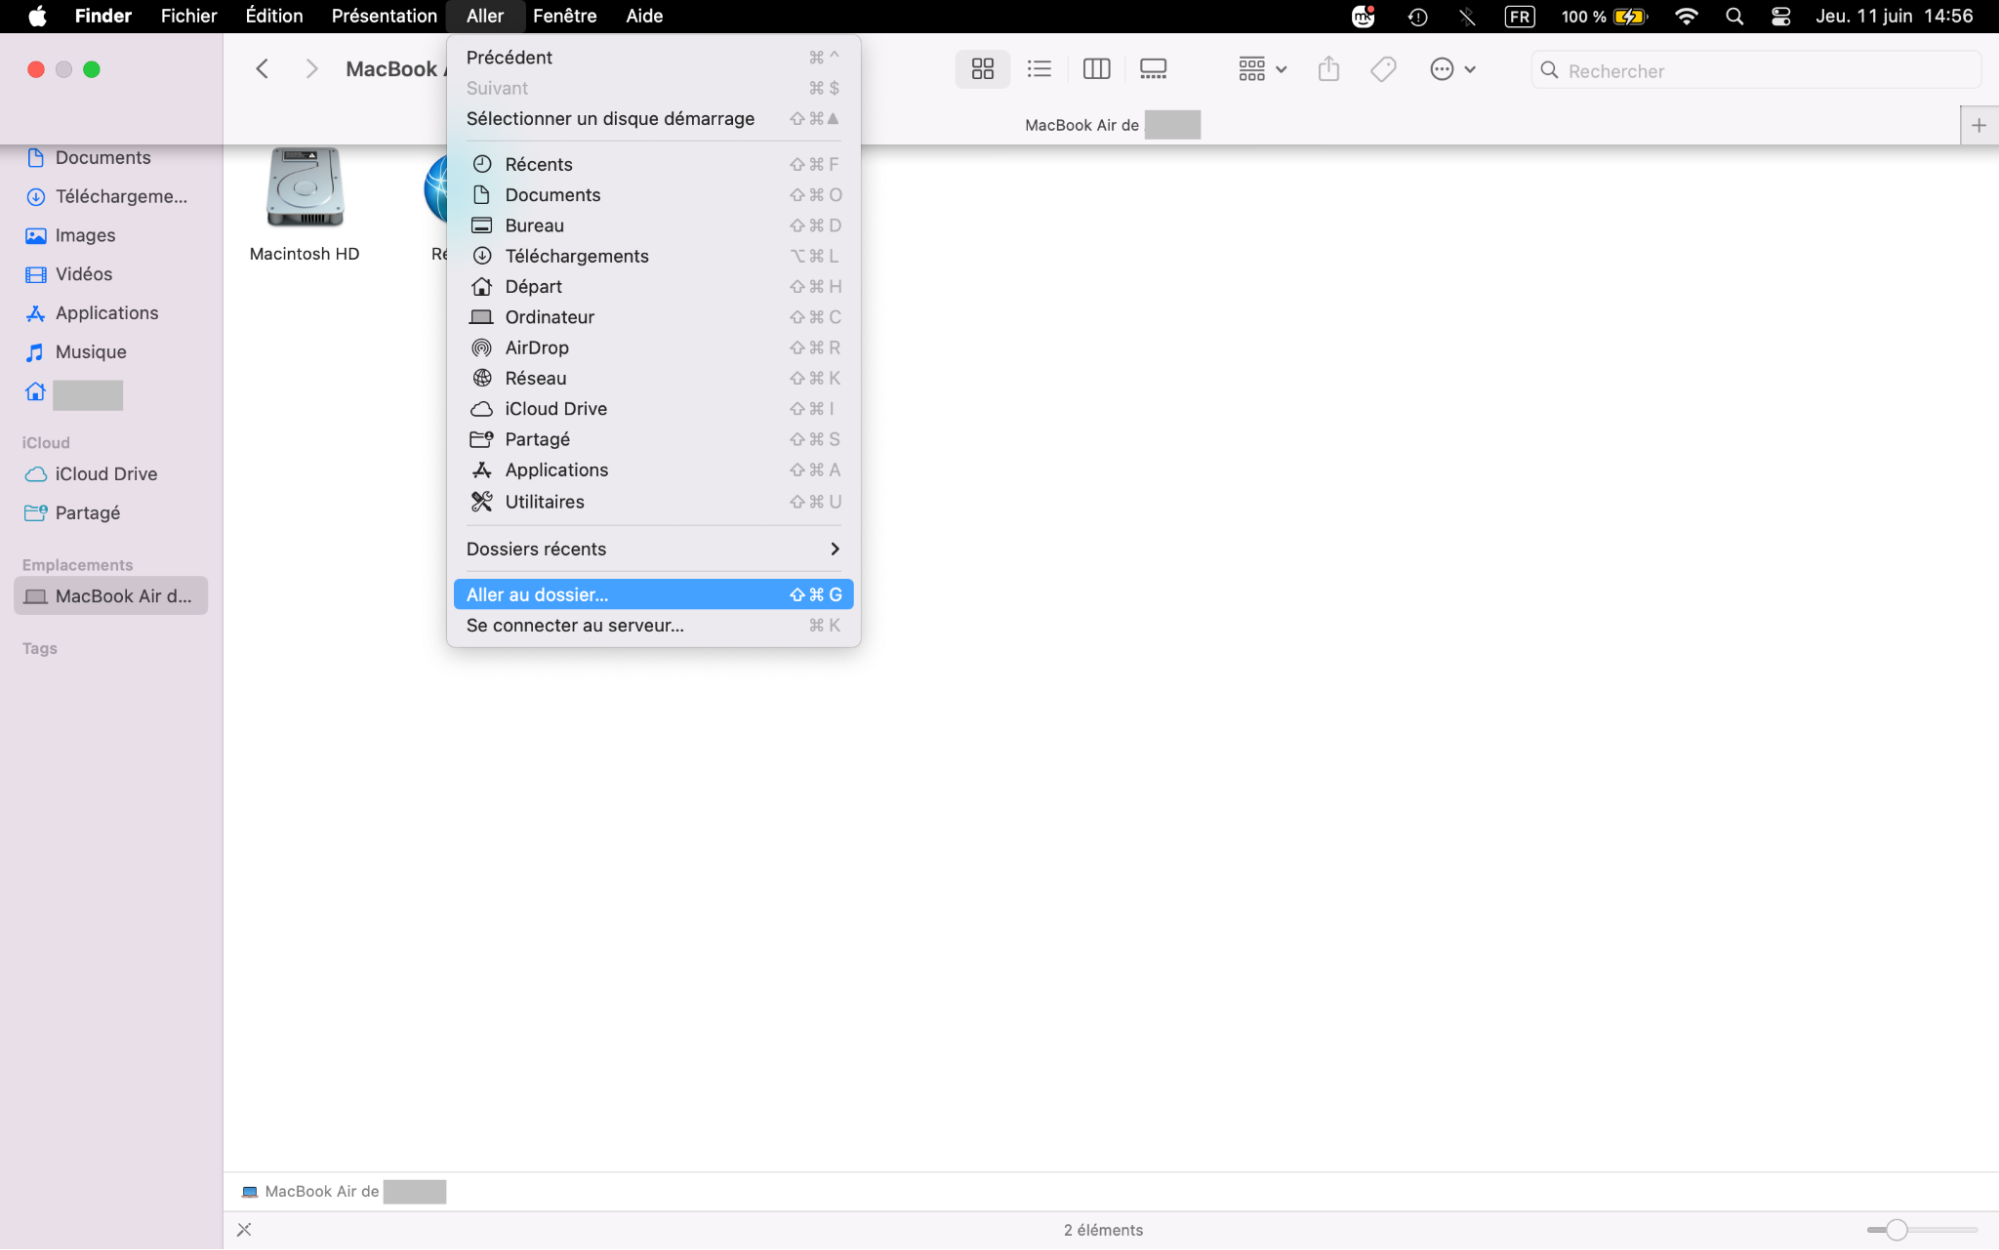Click the Malwarebytes-style menu bar icon

click(x=1363, y=16)
